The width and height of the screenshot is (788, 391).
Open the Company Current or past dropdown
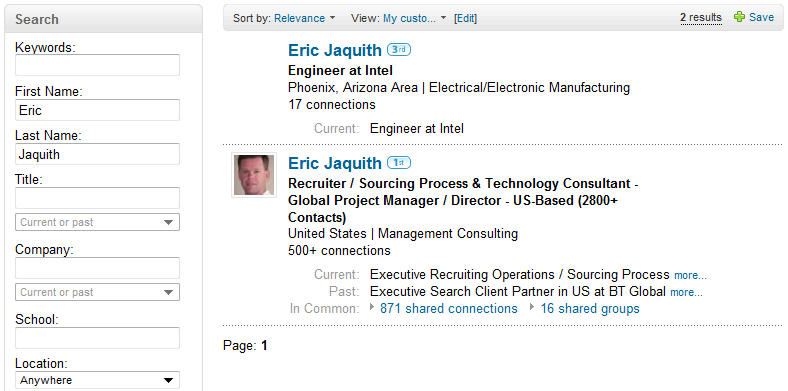tap(97, 292)
